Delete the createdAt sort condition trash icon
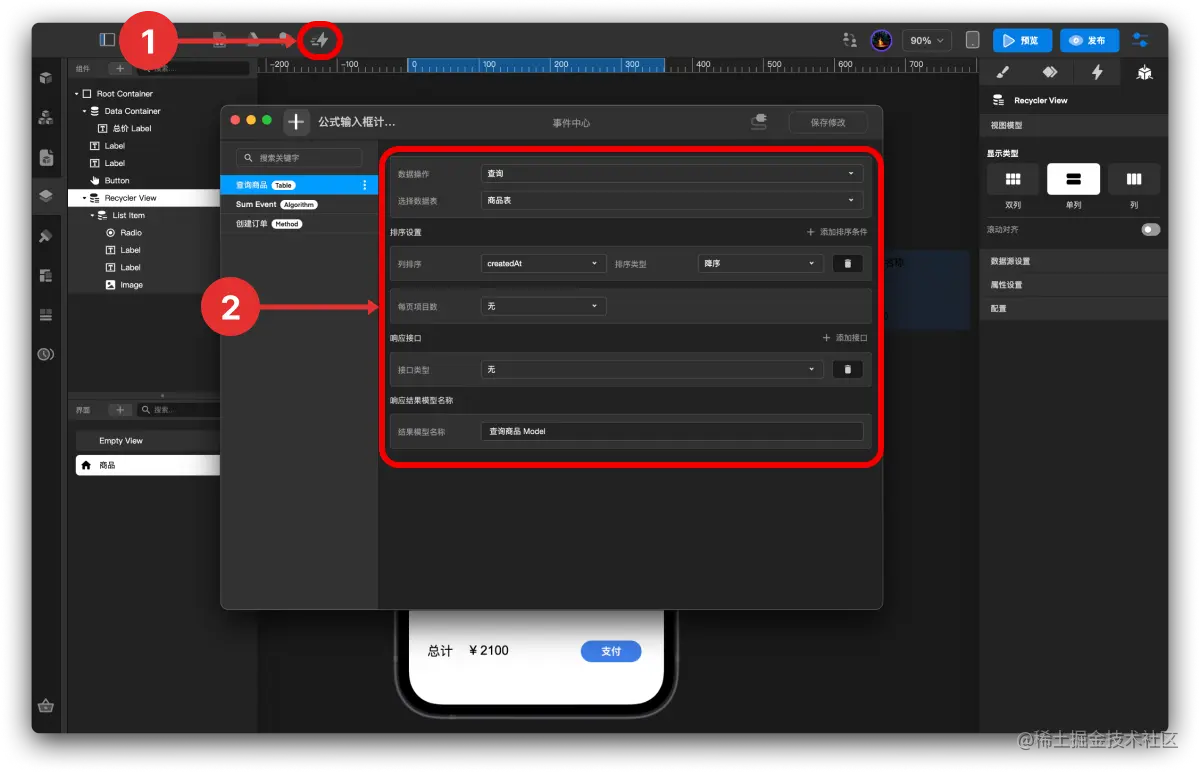The height and width of the screenshot is (772, 1200). coord(847,263)
